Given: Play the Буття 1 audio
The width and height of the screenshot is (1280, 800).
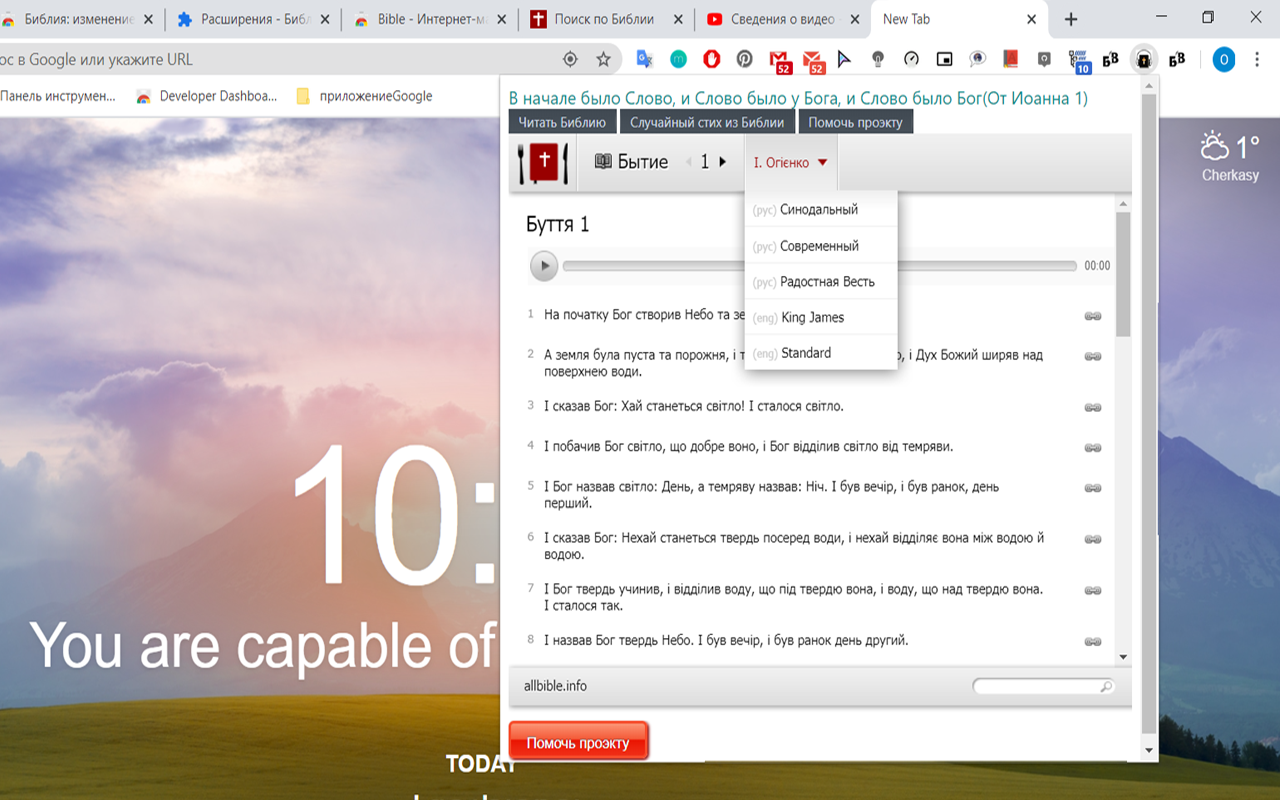Looking at the screenshot, I should pos(544,266).
